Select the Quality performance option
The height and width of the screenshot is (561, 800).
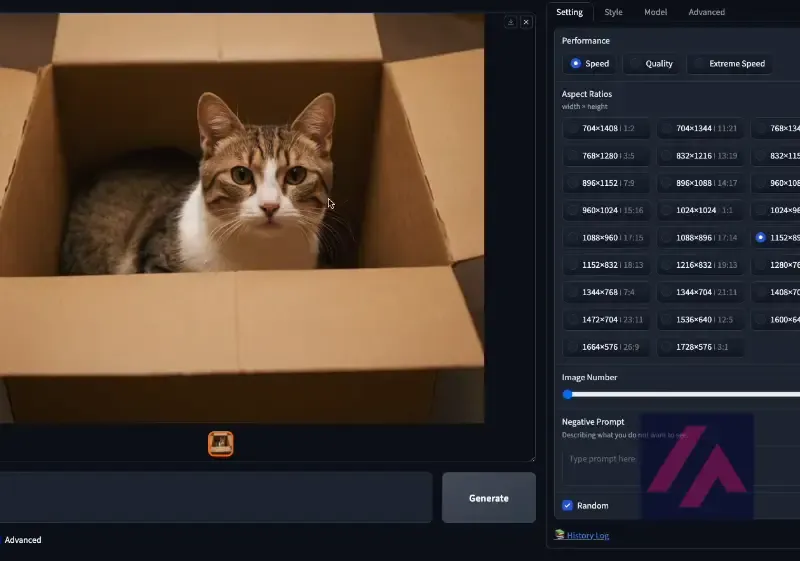pos(651,64)
